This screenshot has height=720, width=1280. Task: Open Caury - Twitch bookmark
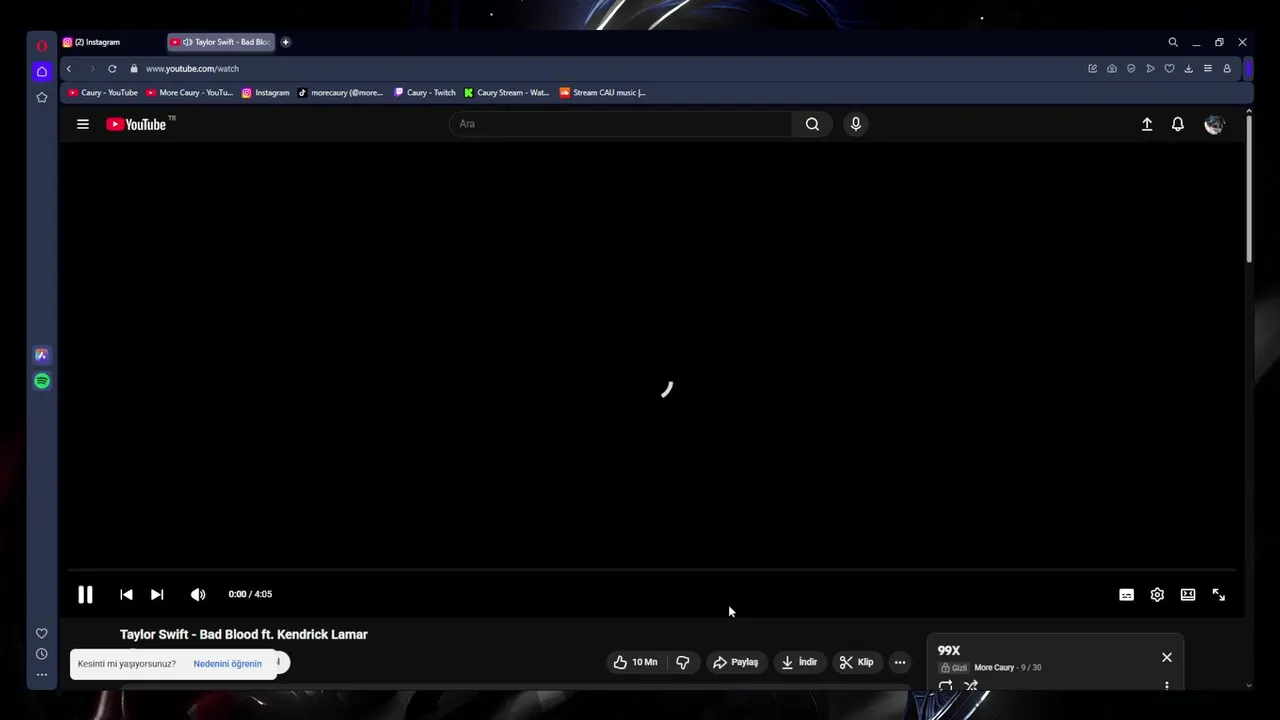[424, 93]
